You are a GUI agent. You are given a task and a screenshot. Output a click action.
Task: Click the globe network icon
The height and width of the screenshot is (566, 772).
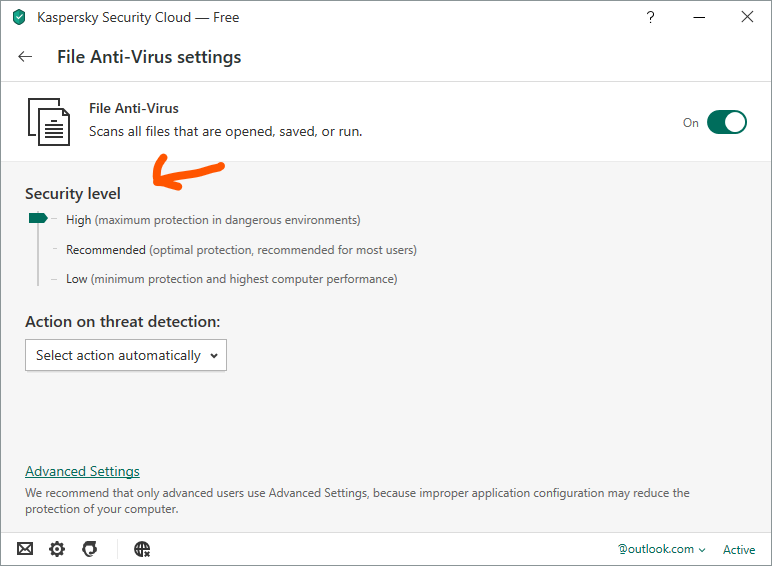coord(142,549)
